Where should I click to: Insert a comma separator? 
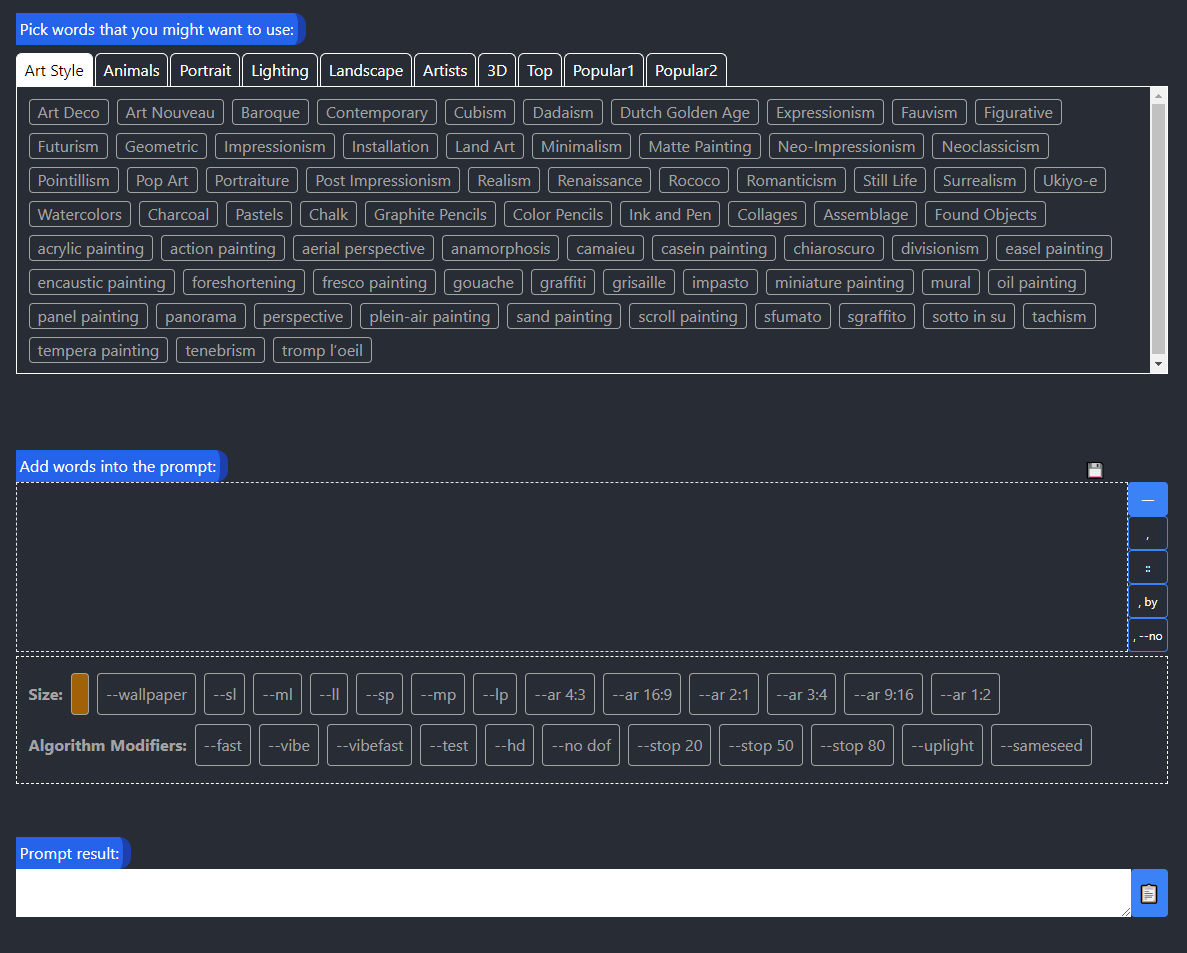pyautogui.click(x=1148, y=534)
